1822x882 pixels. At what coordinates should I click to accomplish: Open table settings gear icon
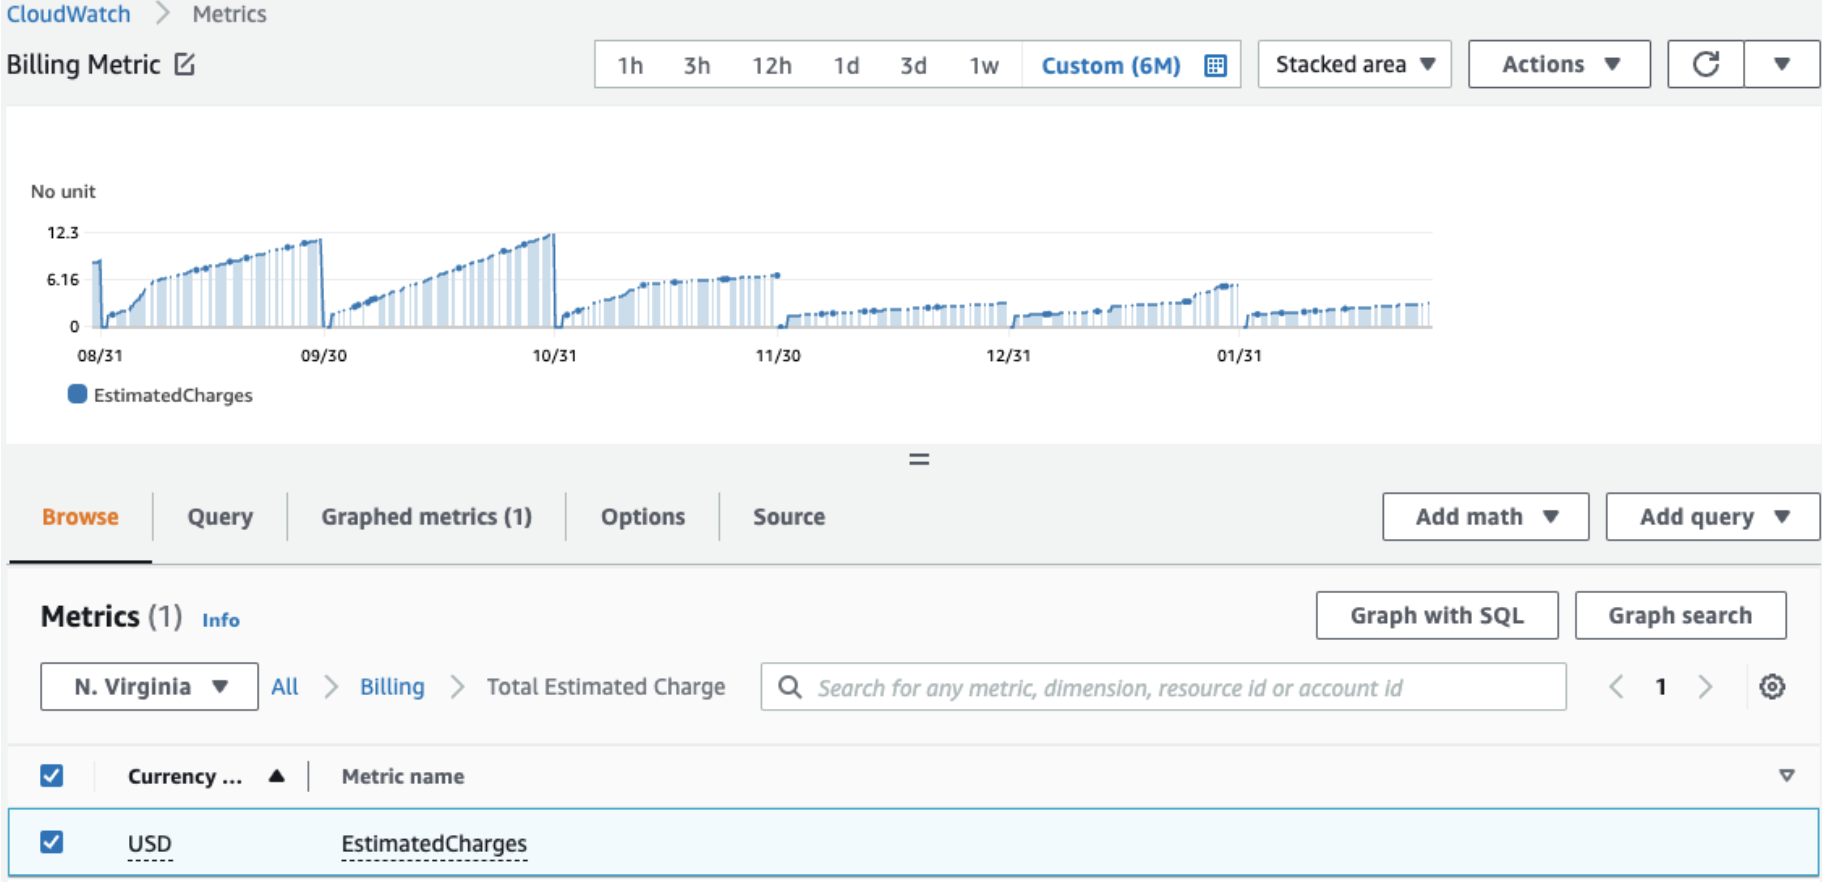click(x=1772, y=687)
